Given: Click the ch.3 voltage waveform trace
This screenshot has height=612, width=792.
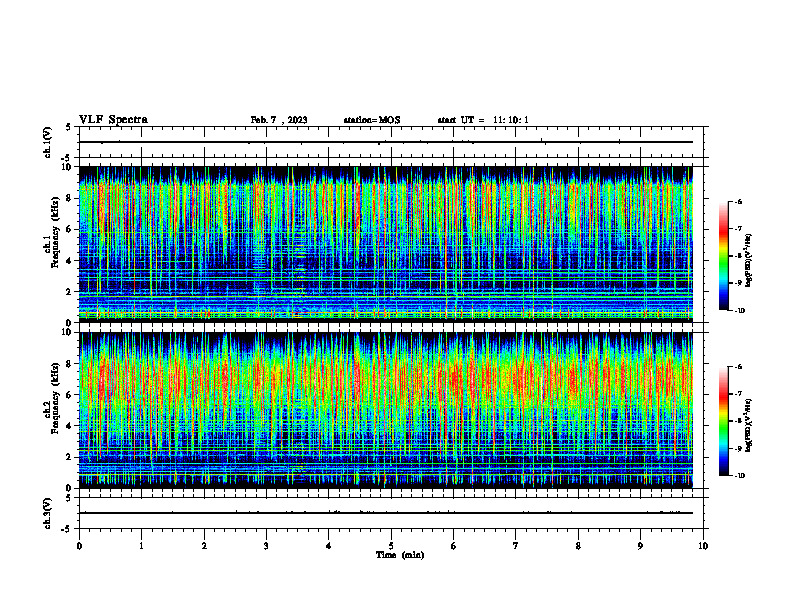Looking at the screenshot, I should point(385,513).
